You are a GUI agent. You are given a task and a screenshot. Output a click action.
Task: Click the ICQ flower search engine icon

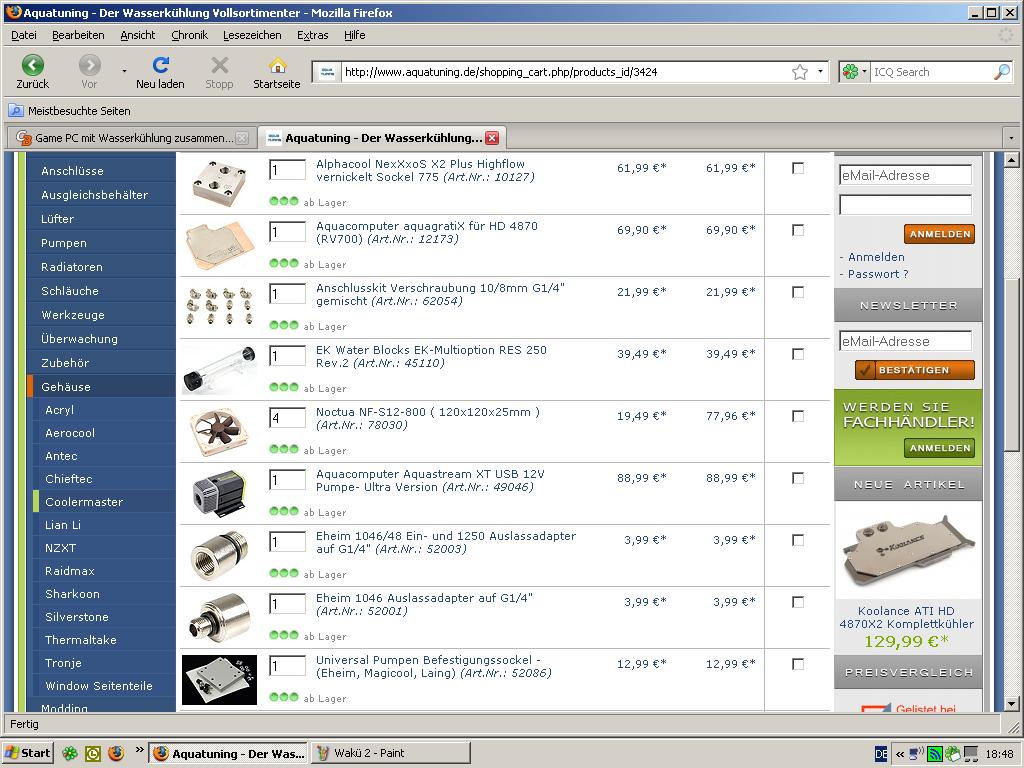tap(850, 72)
